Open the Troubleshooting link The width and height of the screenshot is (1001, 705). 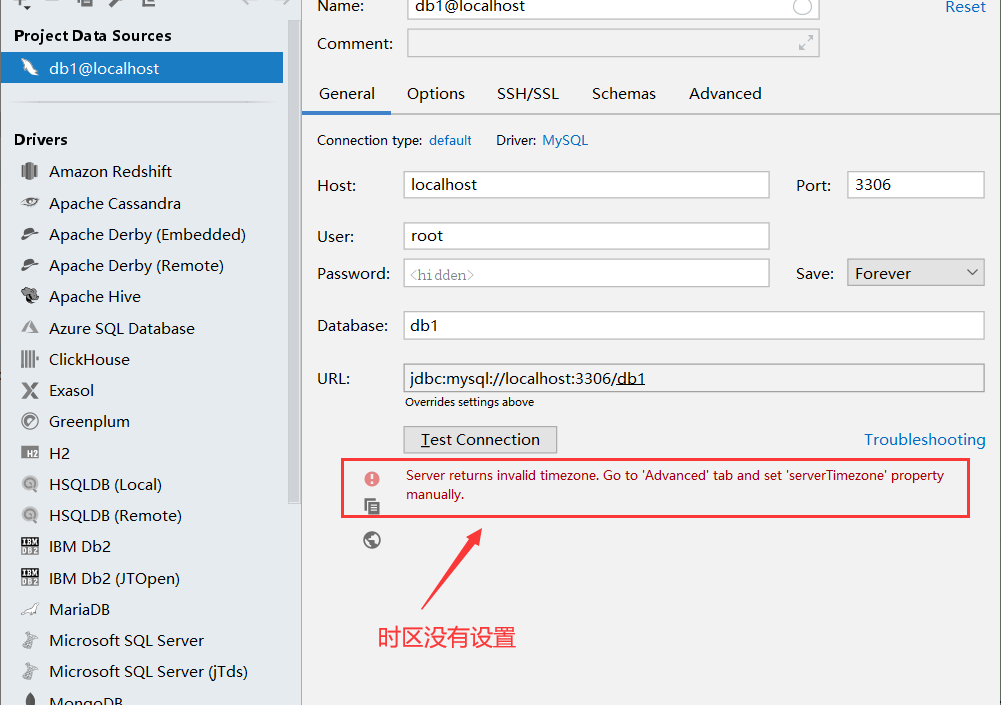924,439
